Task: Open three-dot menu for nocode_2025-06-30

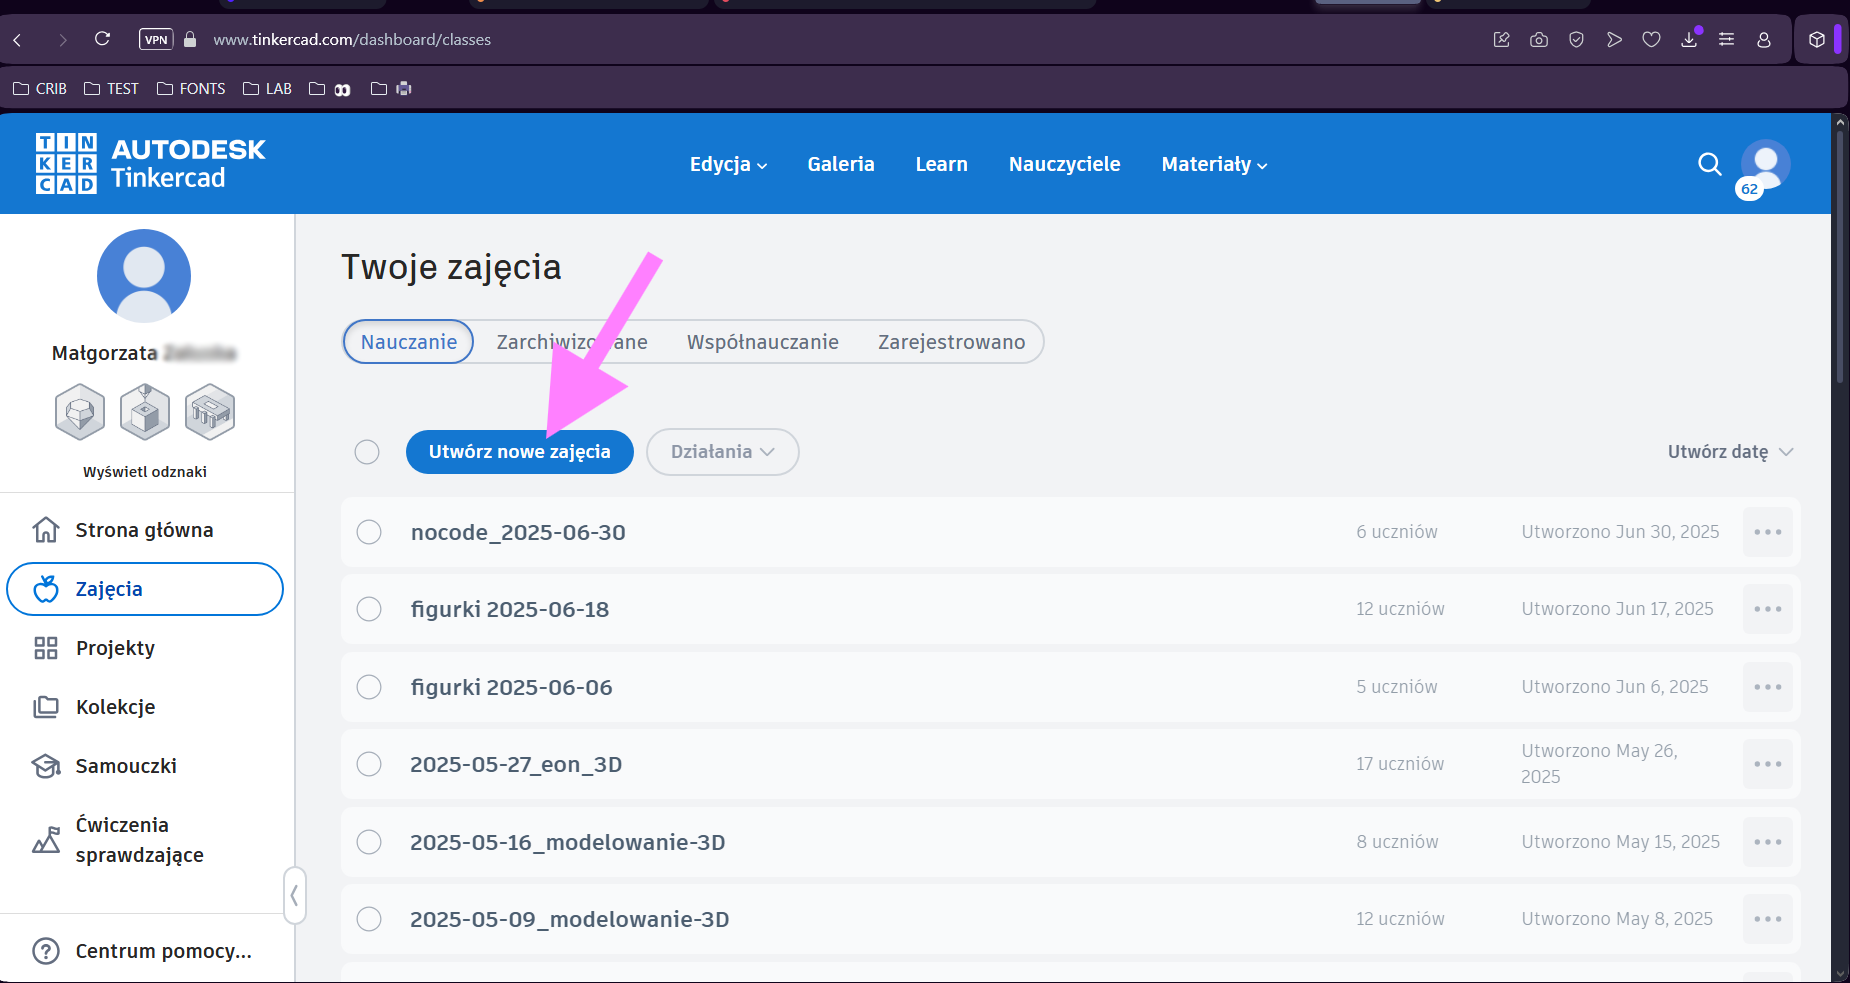Action: 1767,532
